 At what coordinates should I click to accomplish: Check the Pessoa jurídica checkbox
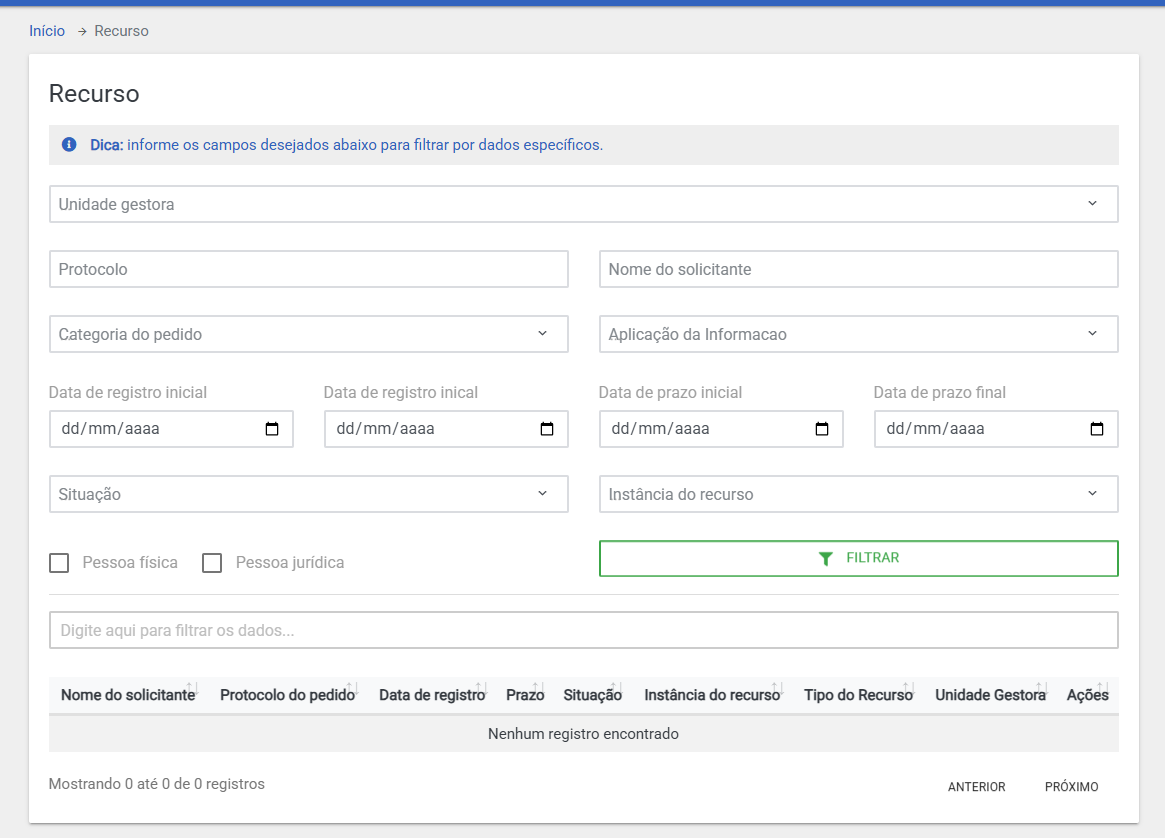(x=212, y=563)
